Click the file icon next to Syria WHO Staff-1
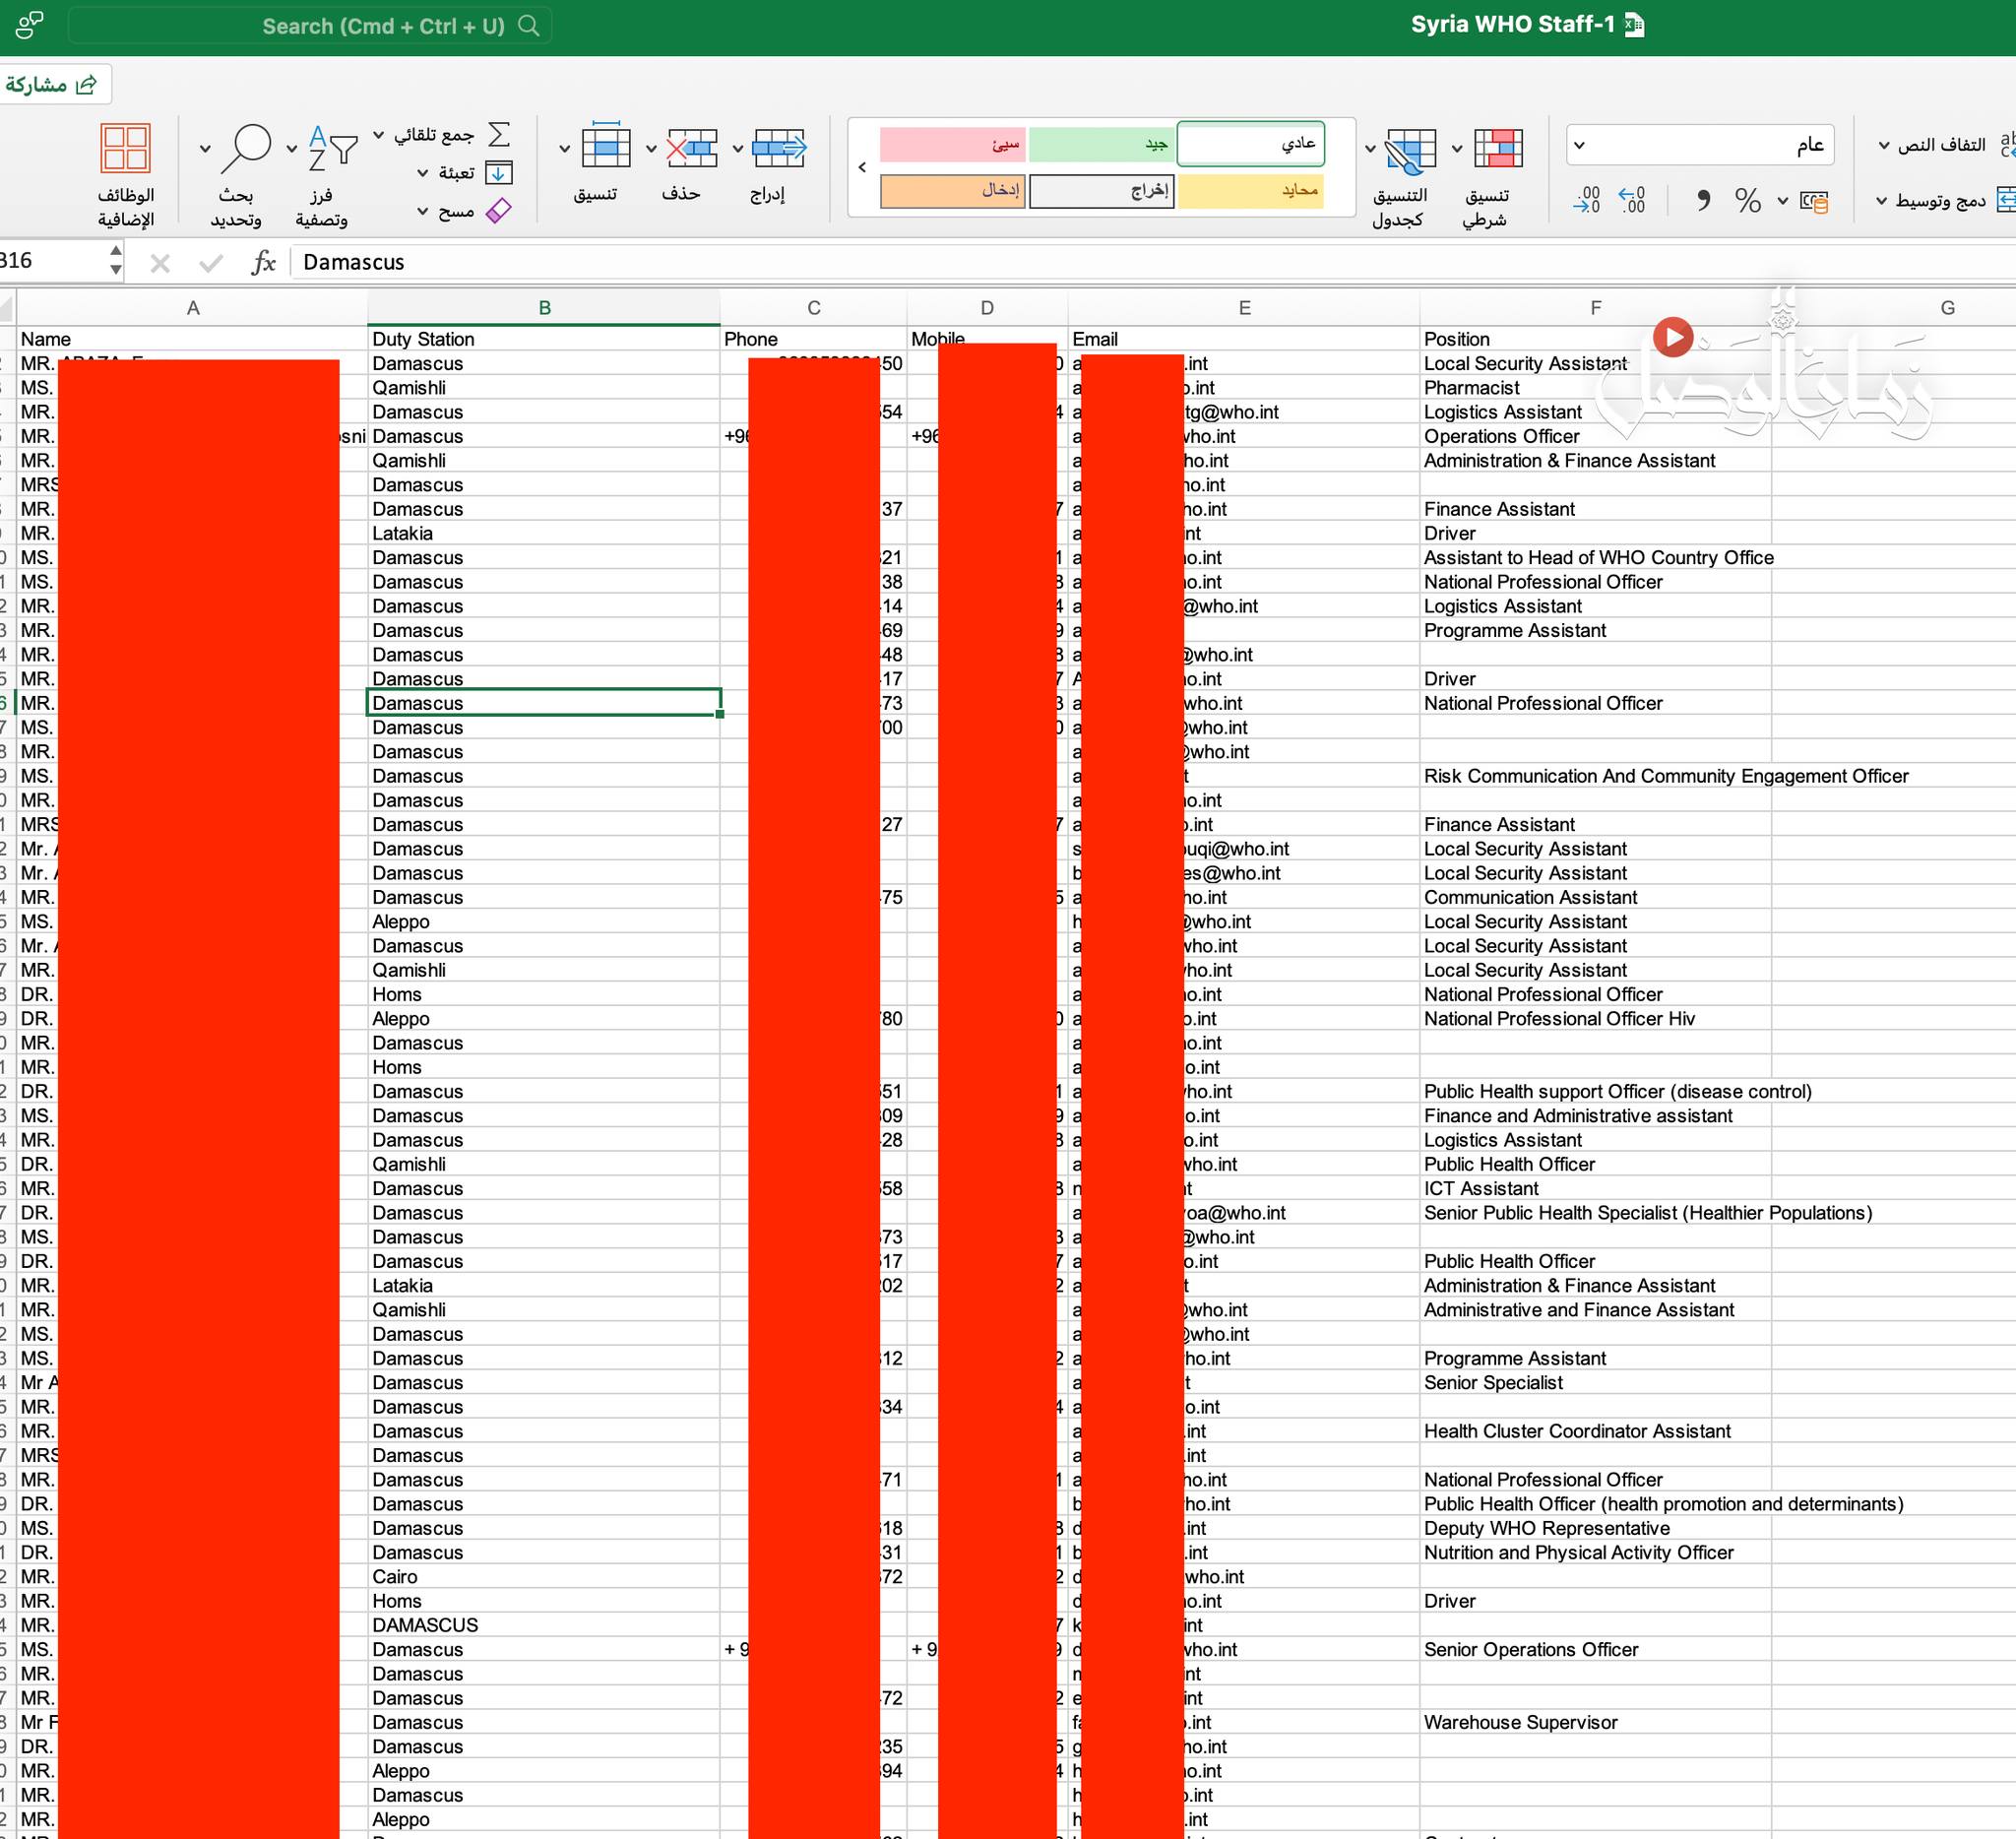 click(x=1635, y=25)
